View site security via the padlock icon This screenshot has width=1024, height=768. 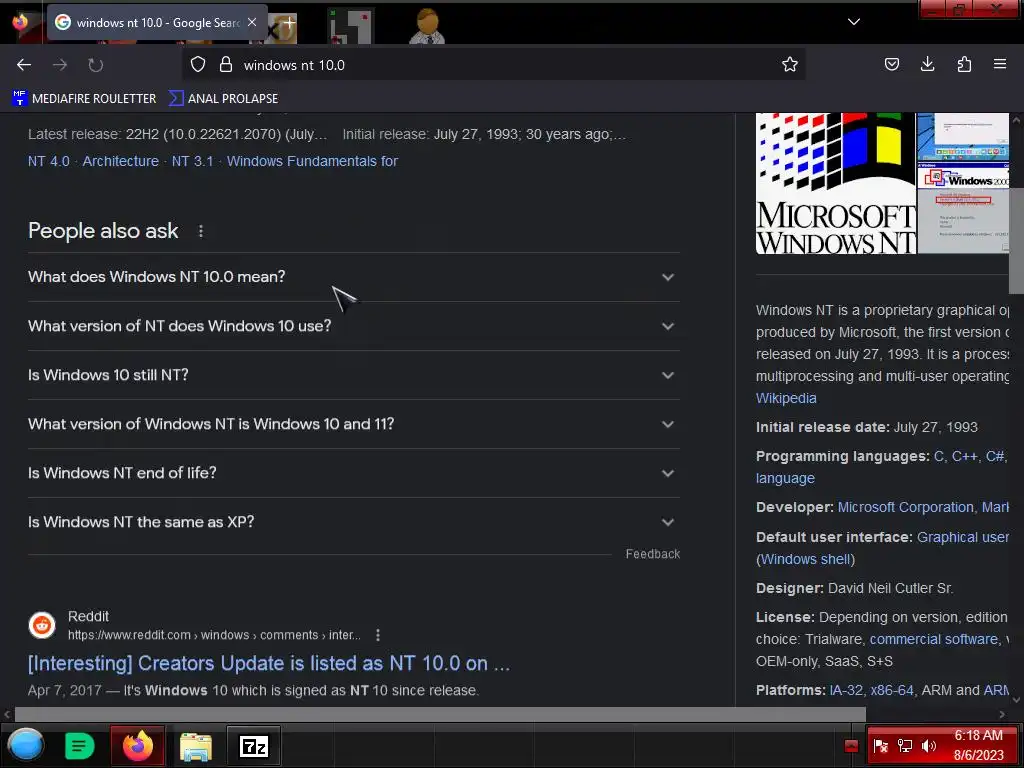pos(226,64)
